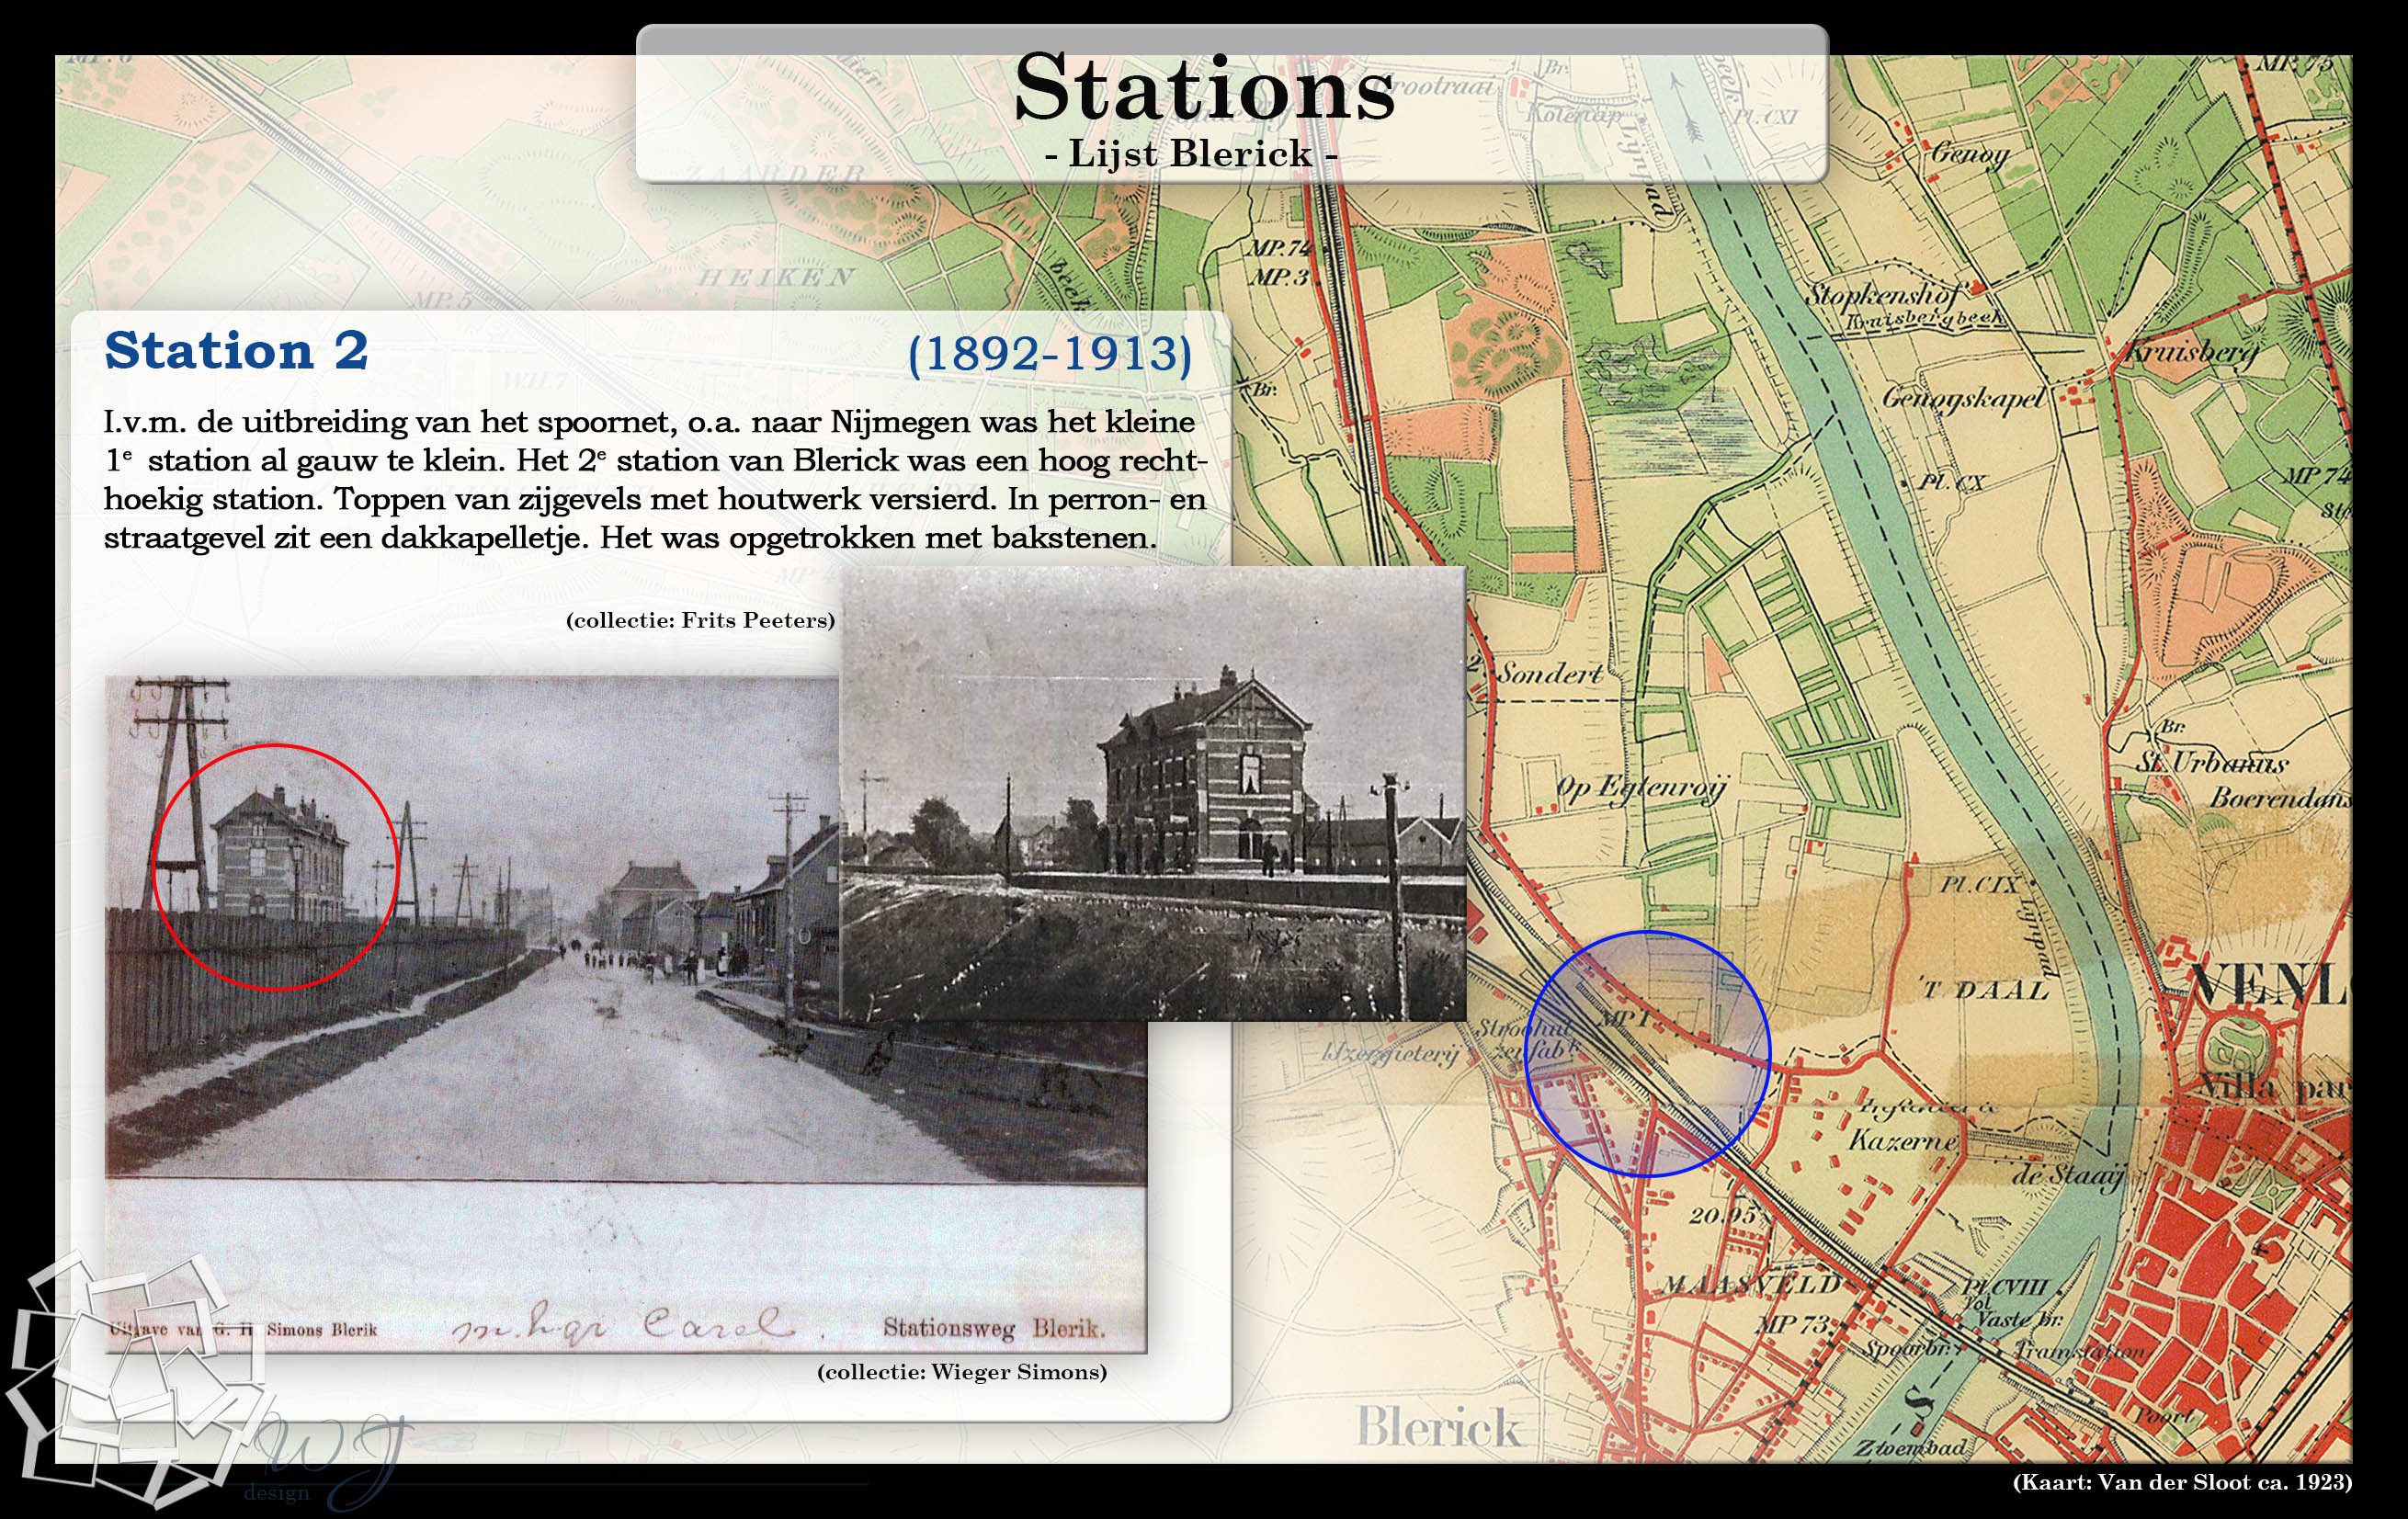
Task: Select the Lijst Blerick subtitle
Action: (x=1190, y=154)
